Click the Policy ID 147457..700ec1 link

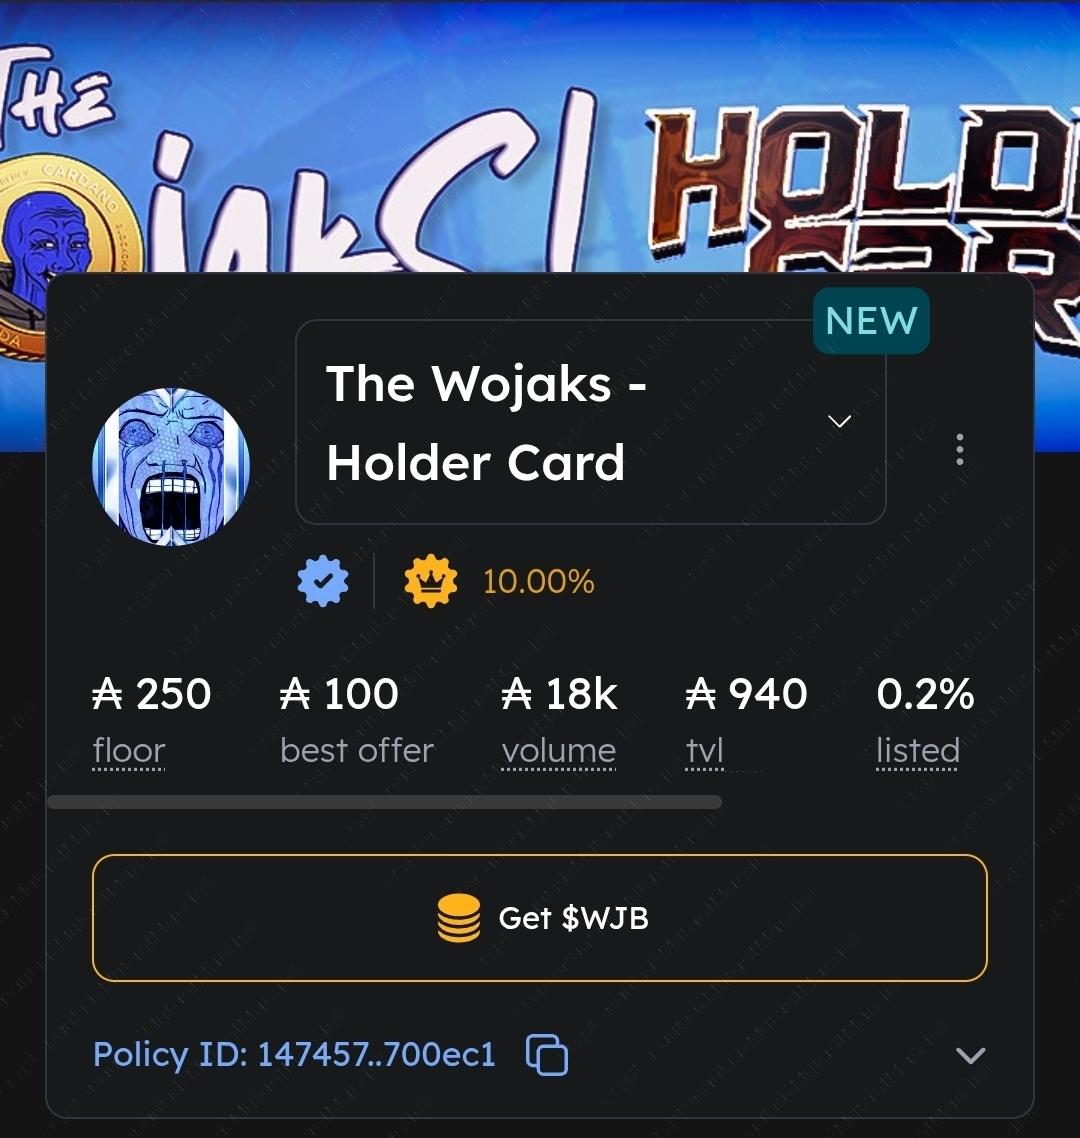[x=294, y=1055]
